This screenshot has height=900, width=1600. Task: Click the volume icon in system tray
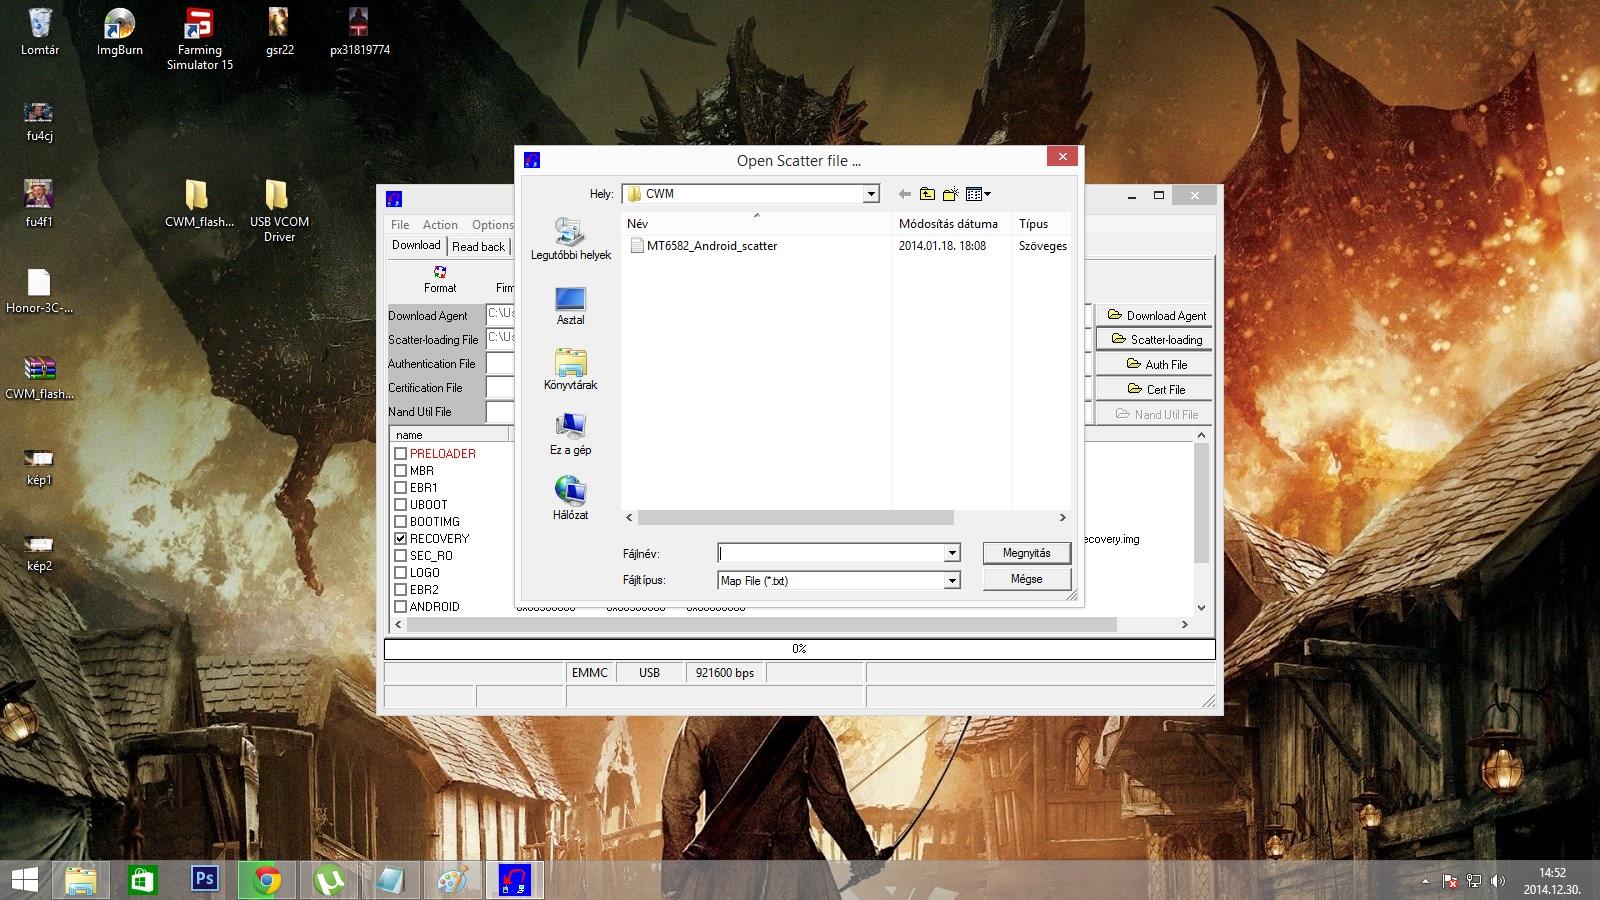(1497, 881)
